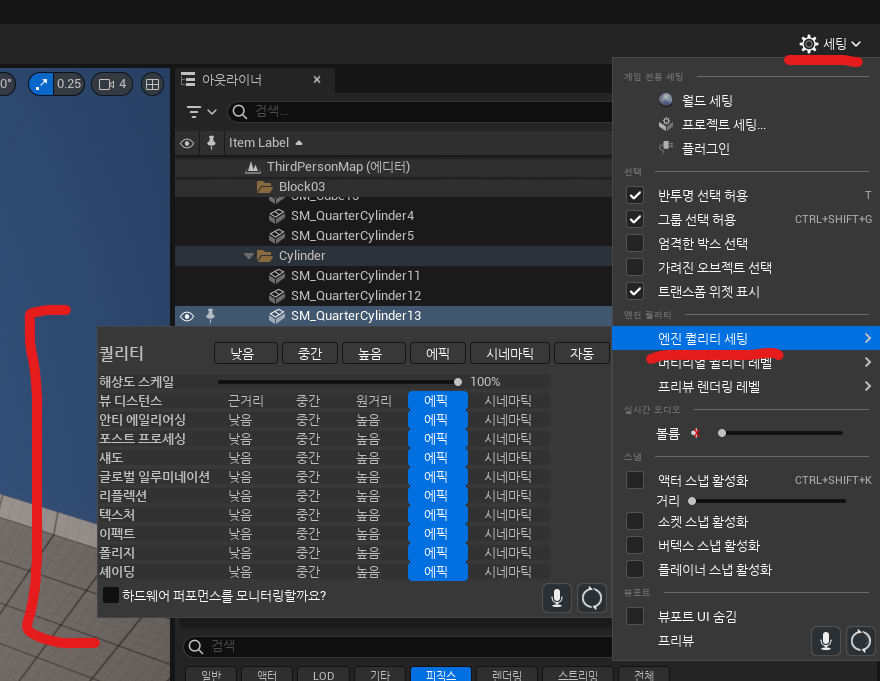Set 안티 에일리어싱 to 높음
Image resolution: width=880 pixels, height=681 pixels.
(368, 420)
